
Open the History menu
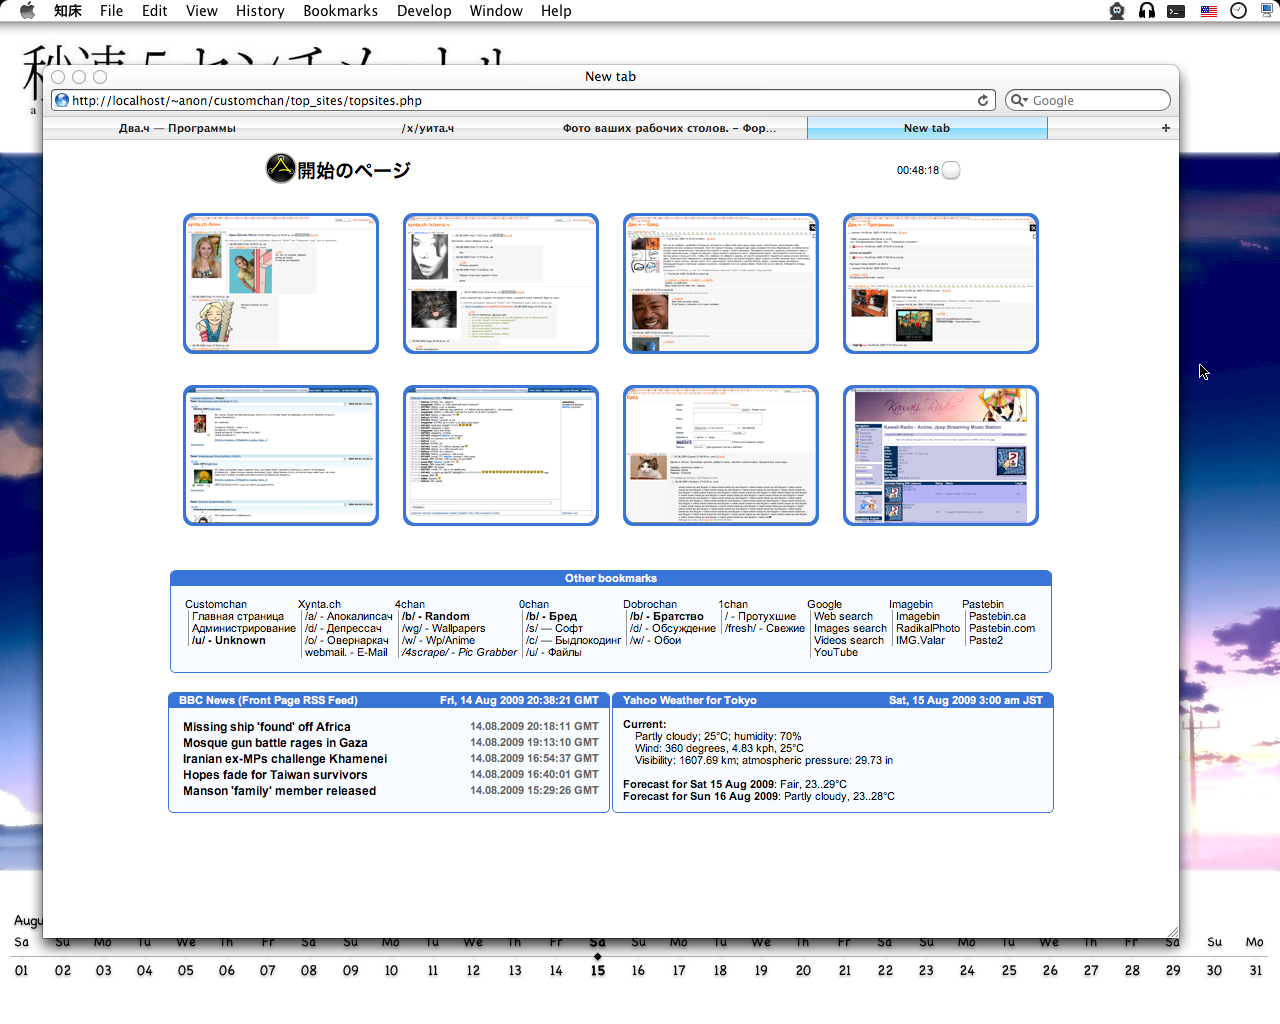(x=260, y=11)
